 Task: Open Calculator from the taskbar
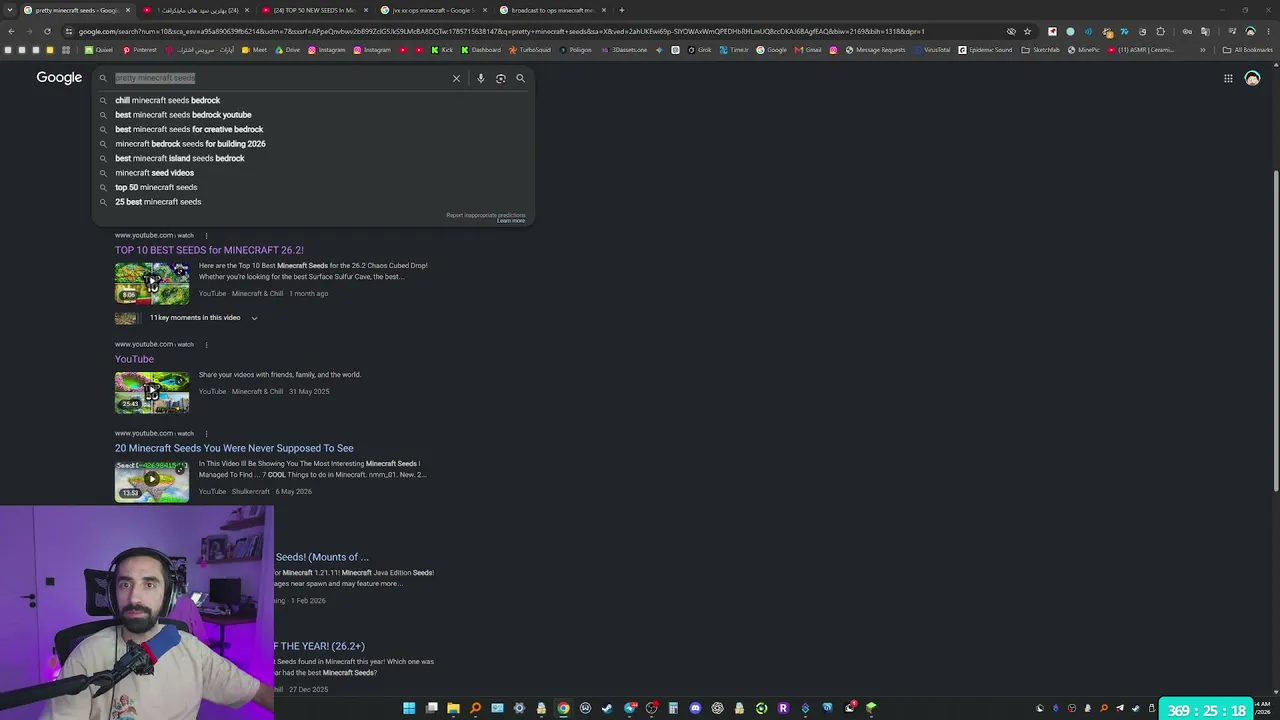673,708
